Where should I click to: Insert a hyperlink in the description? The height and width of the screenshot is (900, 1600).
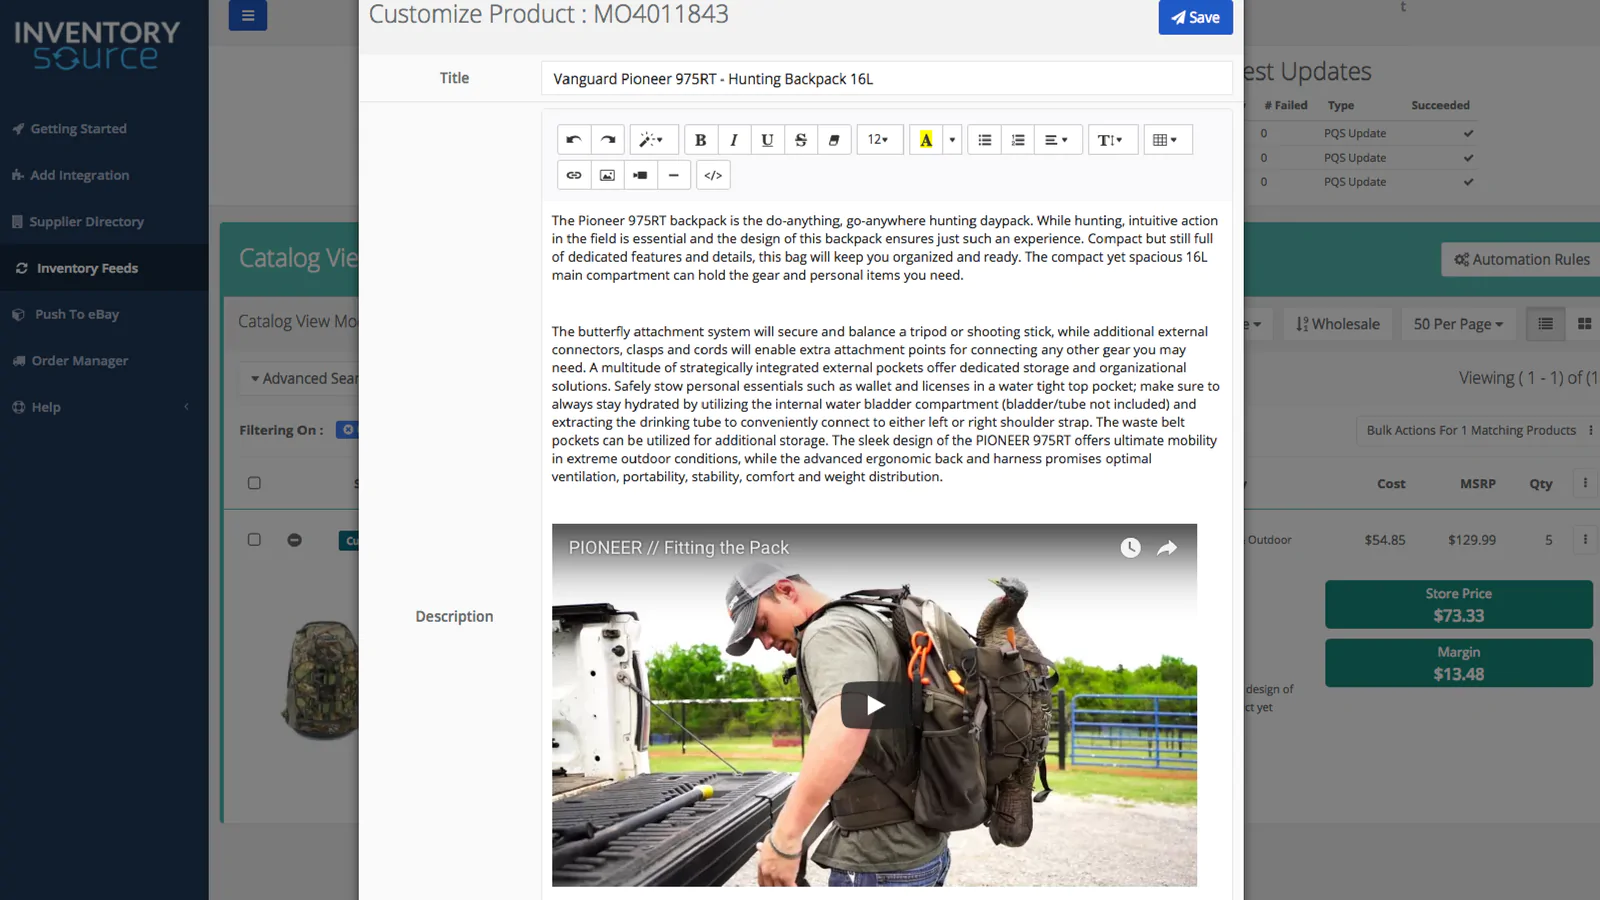click(x=574, y=175)
